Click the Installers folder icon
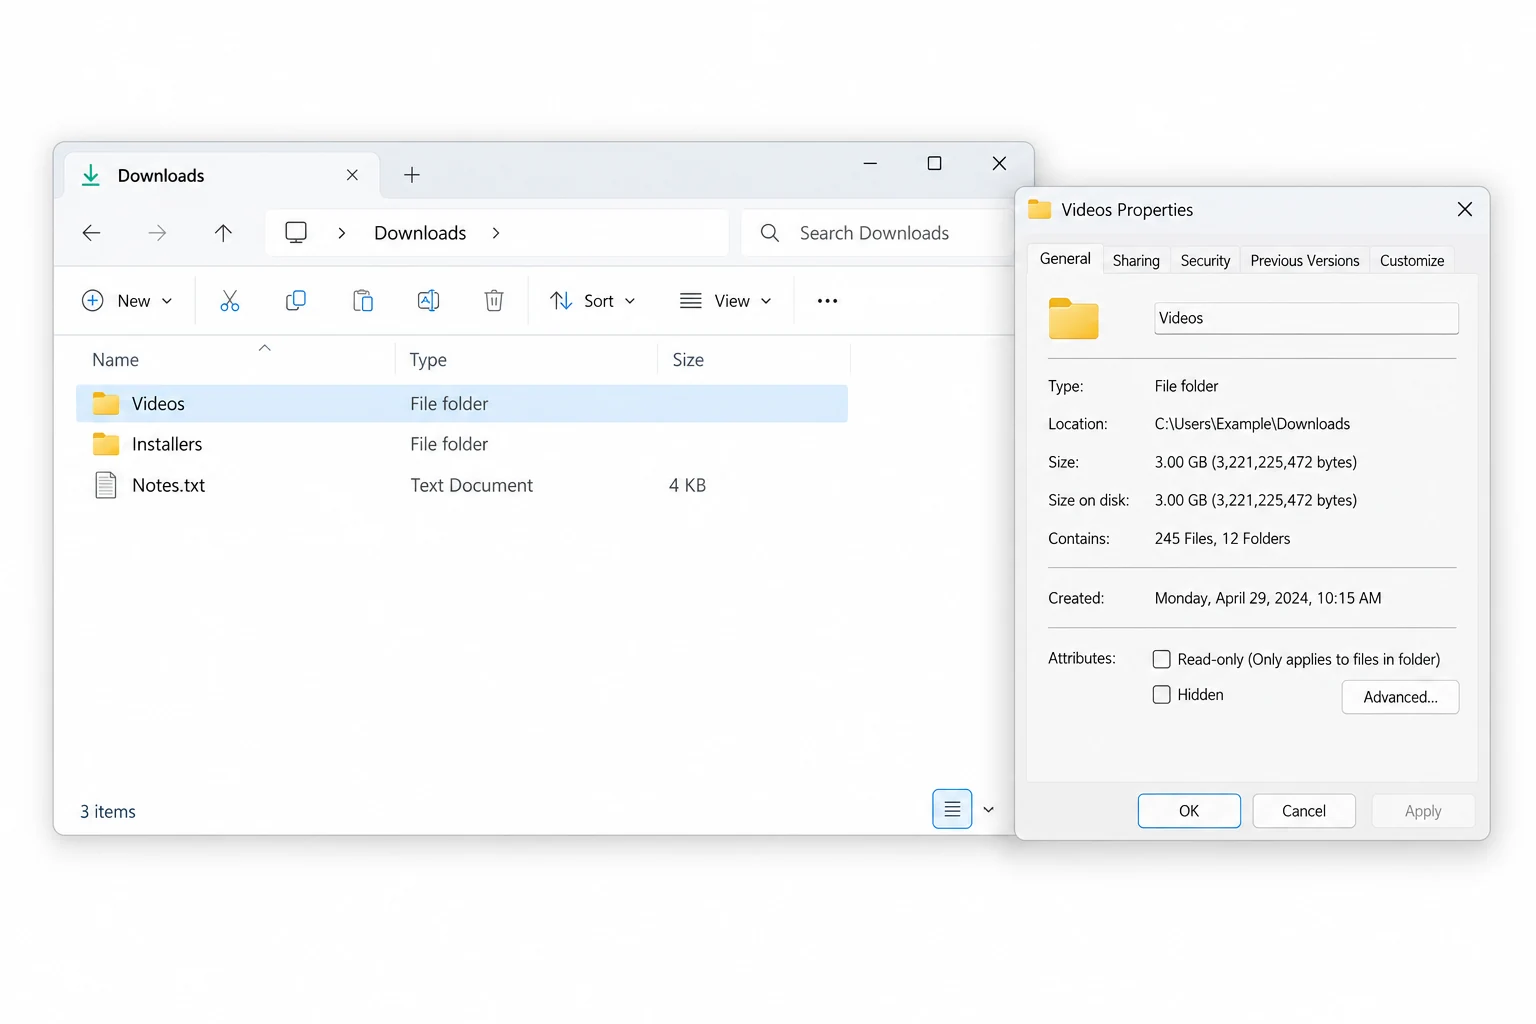 106,444
